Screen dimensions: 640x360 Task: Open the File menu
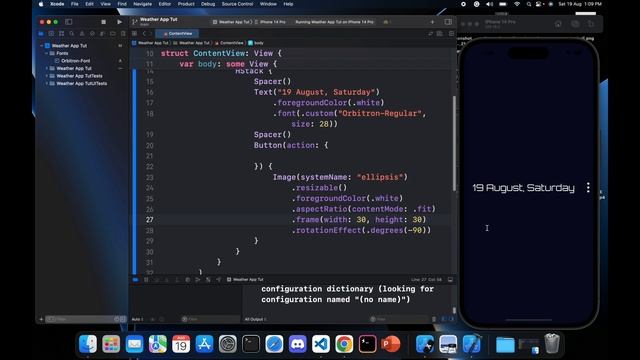(74, 4)
